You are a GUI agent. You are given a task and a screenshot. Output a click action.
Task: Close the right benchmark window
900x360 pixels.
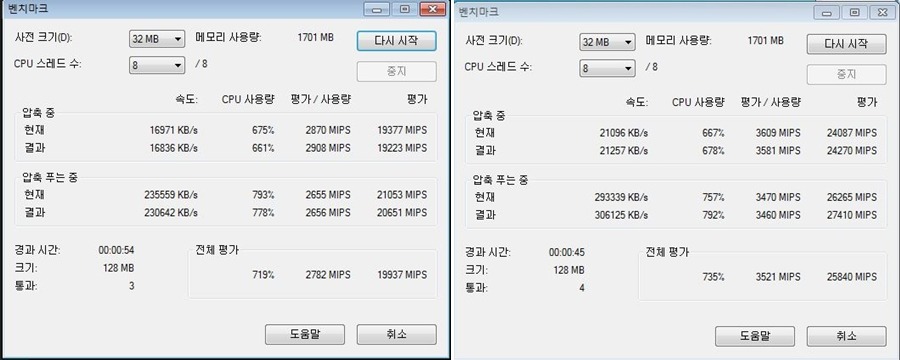(883, 12)
